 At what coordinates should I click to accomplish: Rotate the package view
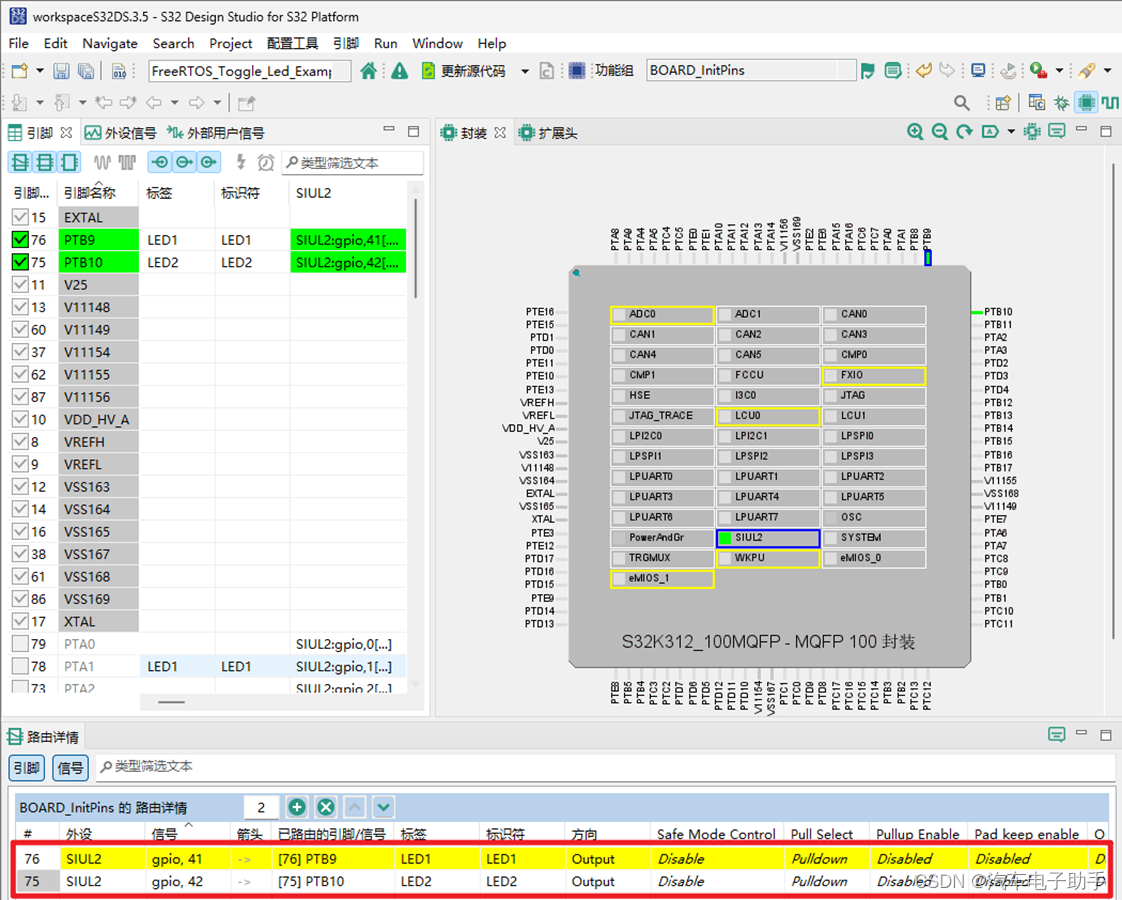965,132
